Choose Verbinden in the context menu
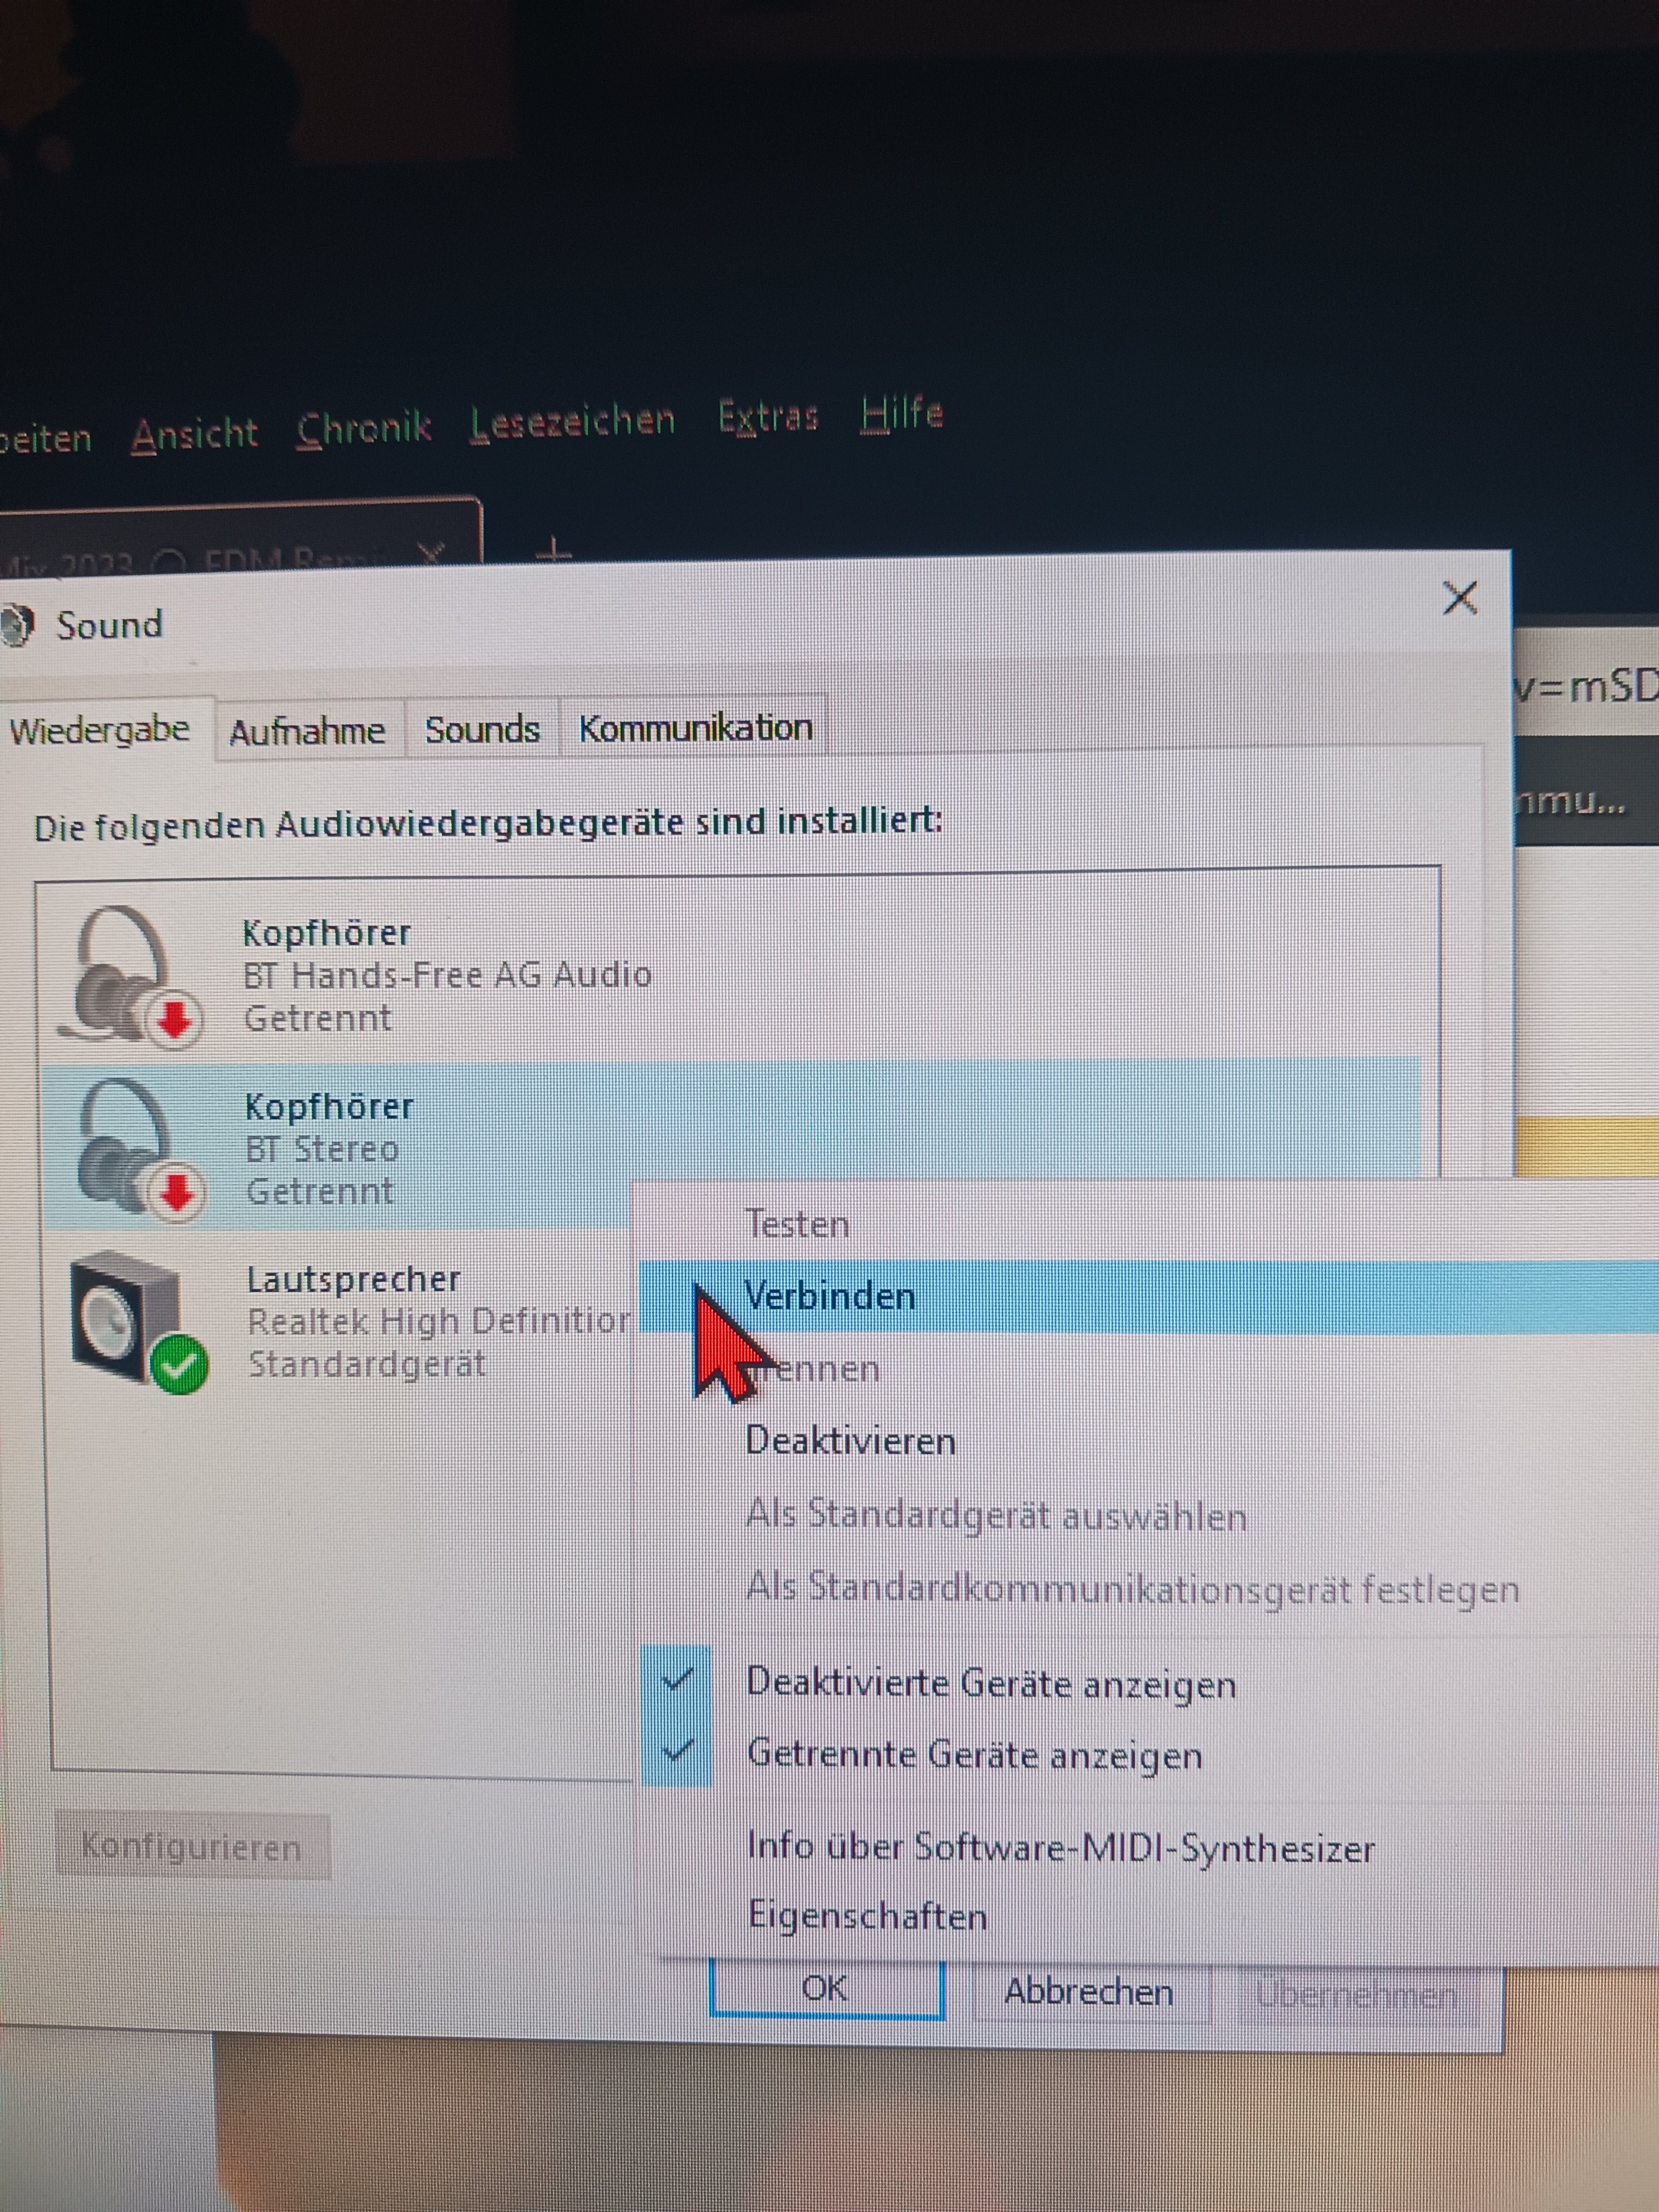 pyautogui.click(x=830, y=1297)
